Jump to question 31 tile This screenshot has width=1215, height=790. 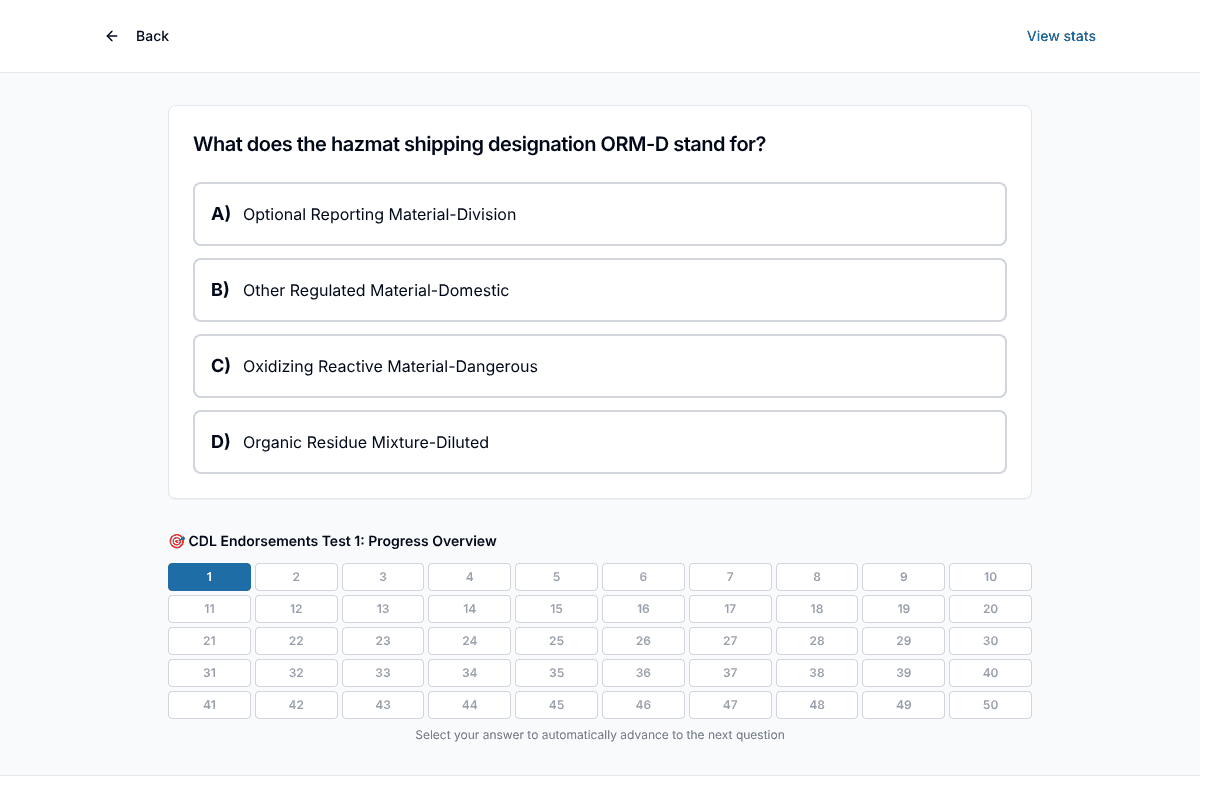[x=209, y=673]
